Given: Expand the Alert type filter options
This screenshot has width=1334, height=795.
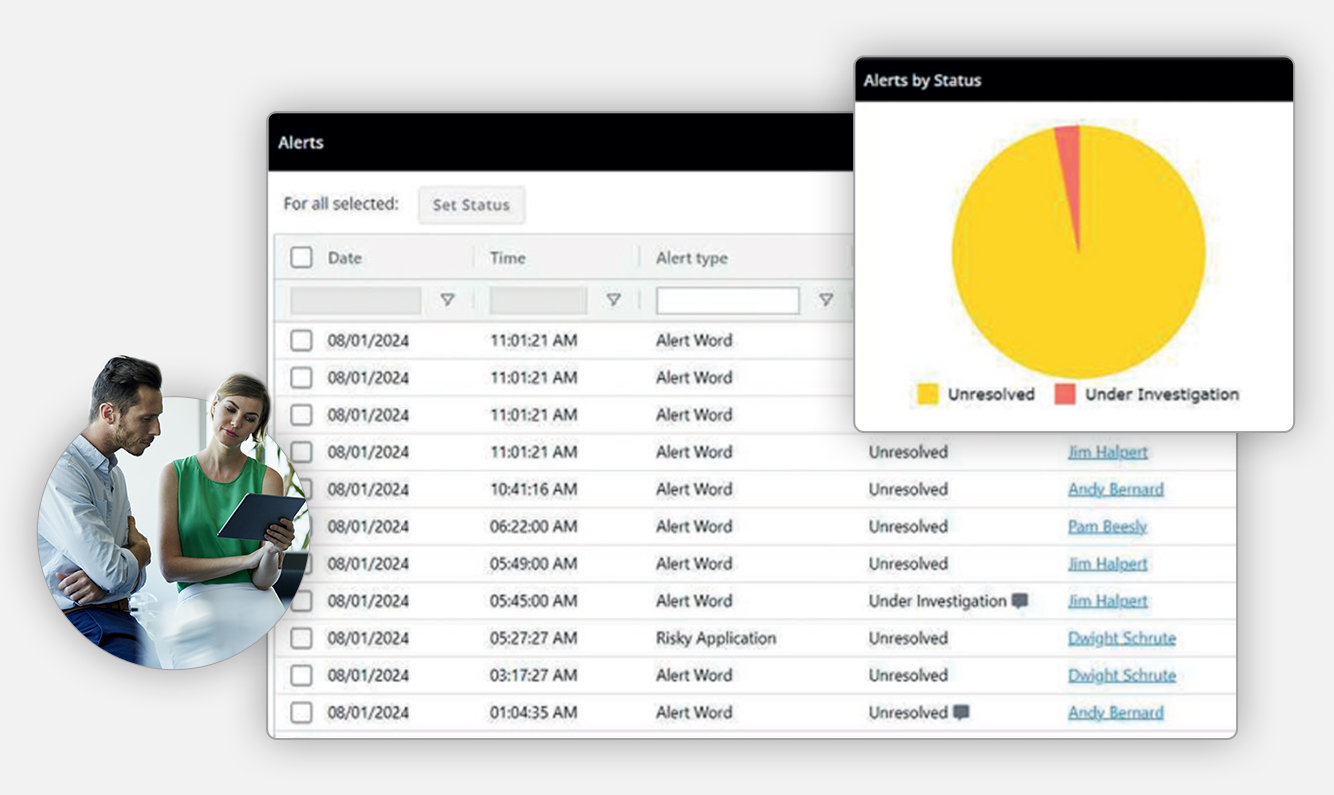Looking at the screenshot, I should (826, 299).
